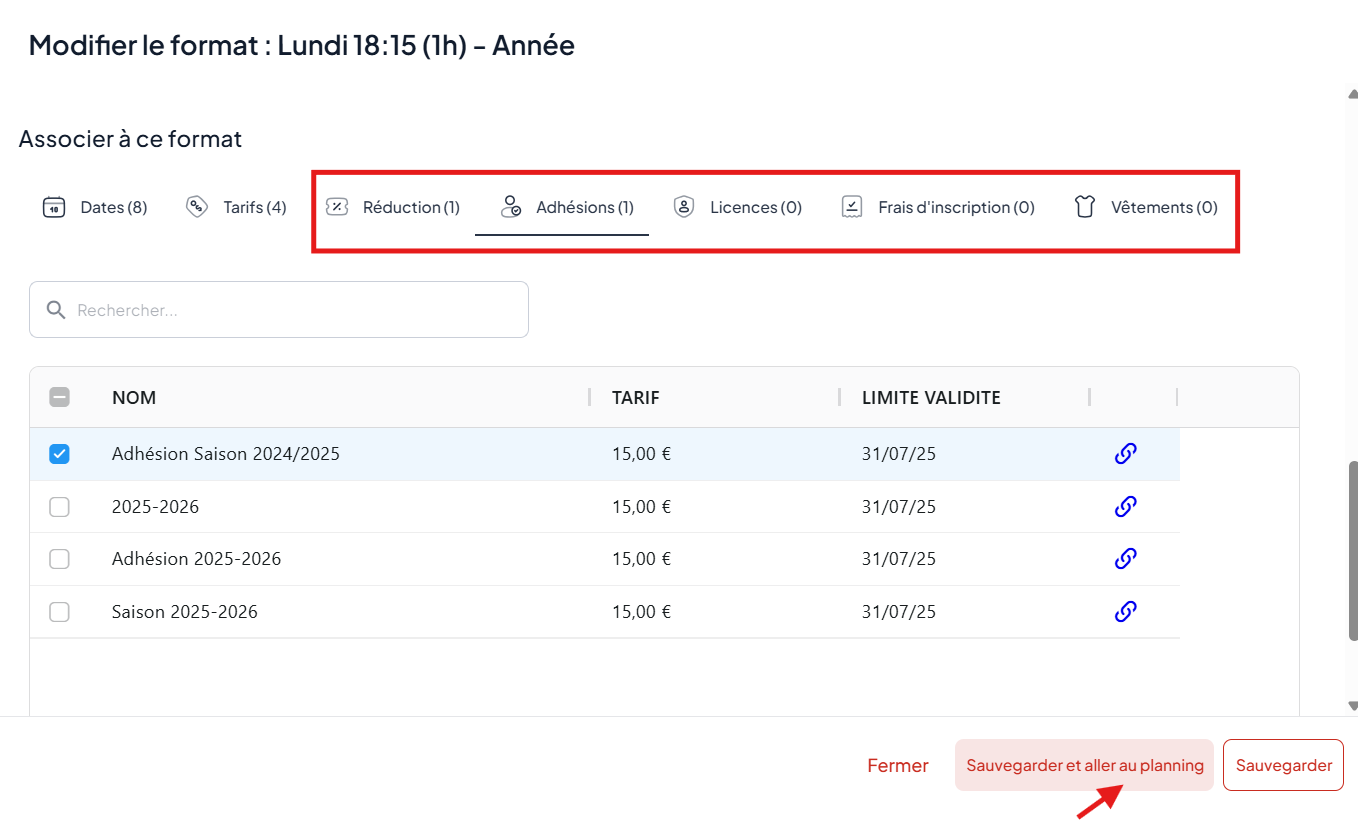This screenshot has height=820, width=1358.
Task: Click the calendar icon of Dates tab
Action: click(x=53, y=207)
